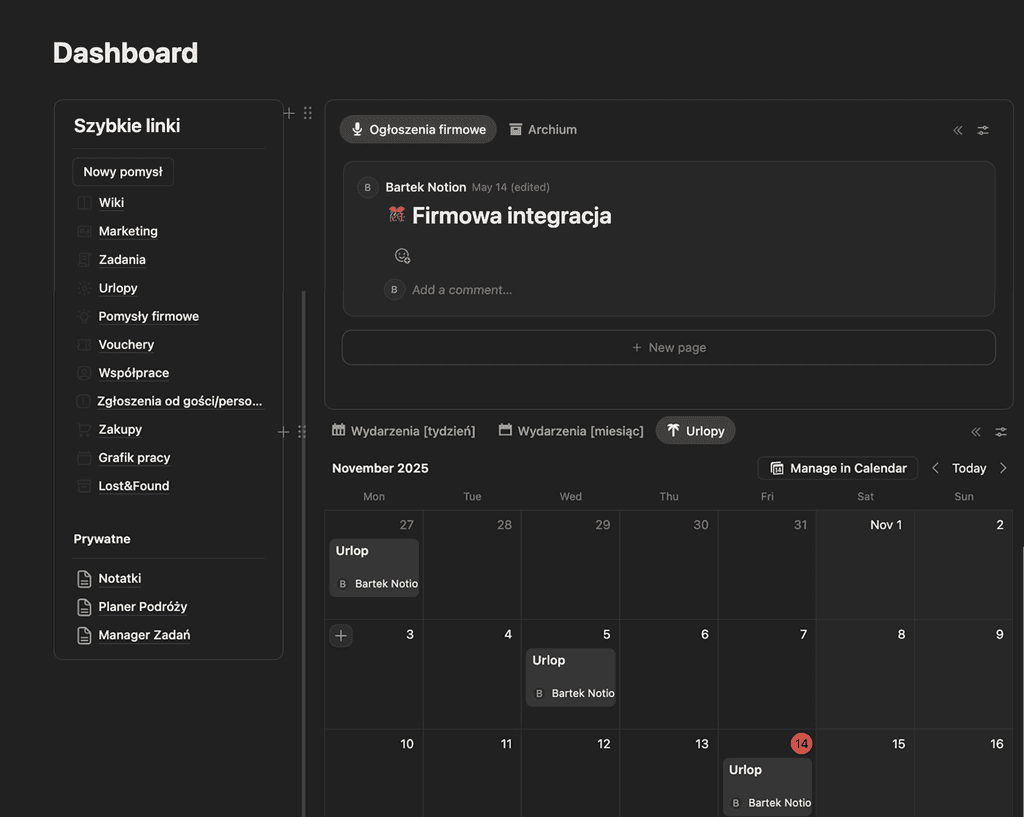1024x817 pixels.
Task: Click the Współprace person icon
Action: click(84, 373)
